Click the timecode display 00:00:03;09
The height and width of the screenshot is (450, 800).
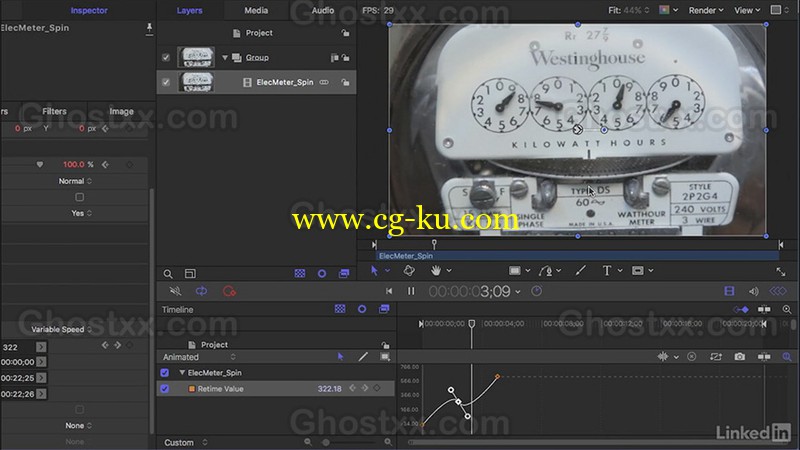pos(469,291)
